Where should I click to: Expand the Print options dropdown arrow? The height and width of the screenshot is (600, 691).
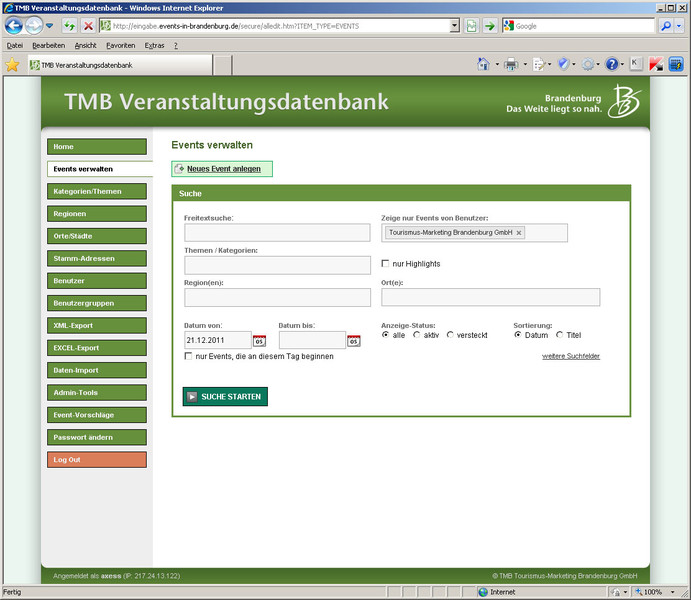pyautogui.click(x=525, y=64)
